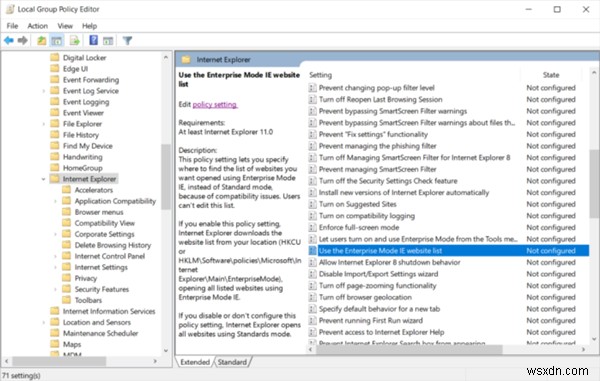600x381 pixels.
Task: Click policy icon for Turn off browser geolocation
Action: [x=312, y=297]
